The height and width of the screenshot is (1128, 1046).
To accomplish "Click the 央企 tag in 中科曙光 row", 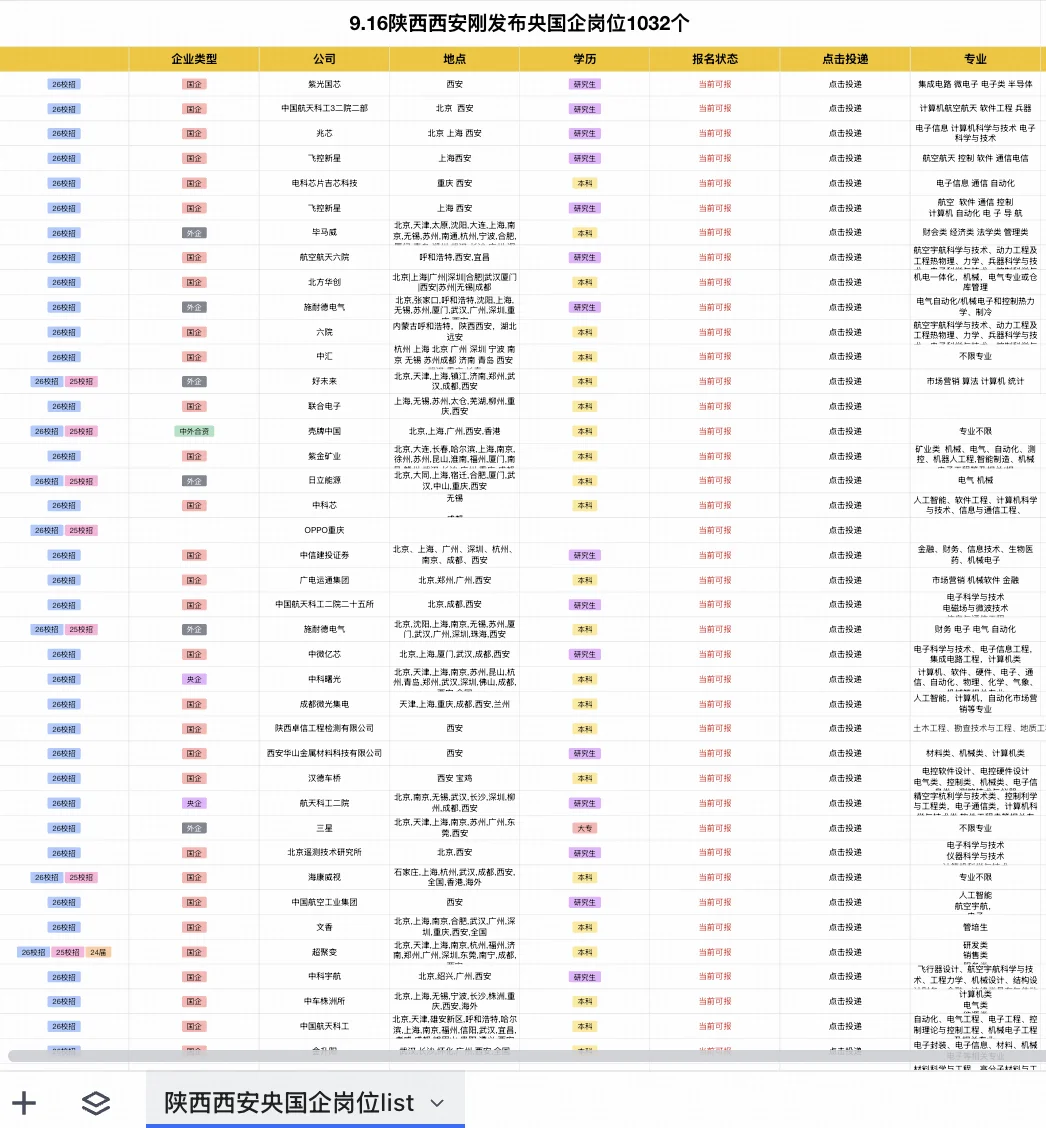I will tap(194, 680).
